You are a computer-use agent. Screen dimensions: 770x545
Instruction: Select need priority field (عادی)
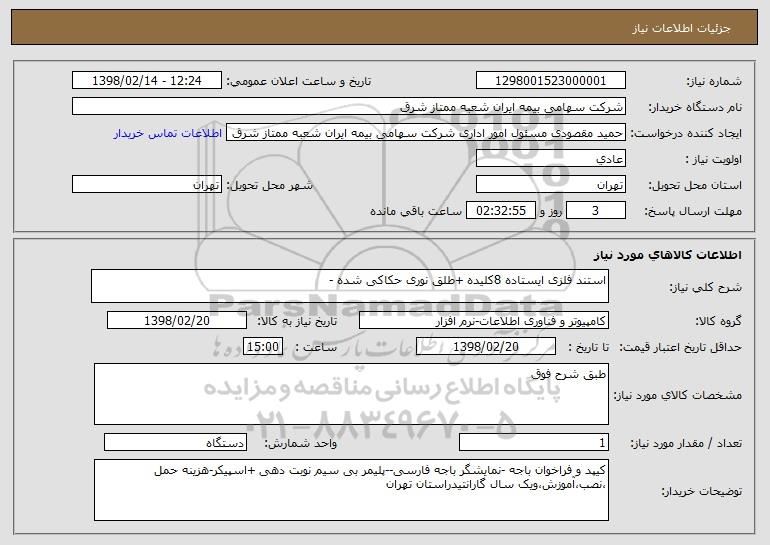(550, 159)
